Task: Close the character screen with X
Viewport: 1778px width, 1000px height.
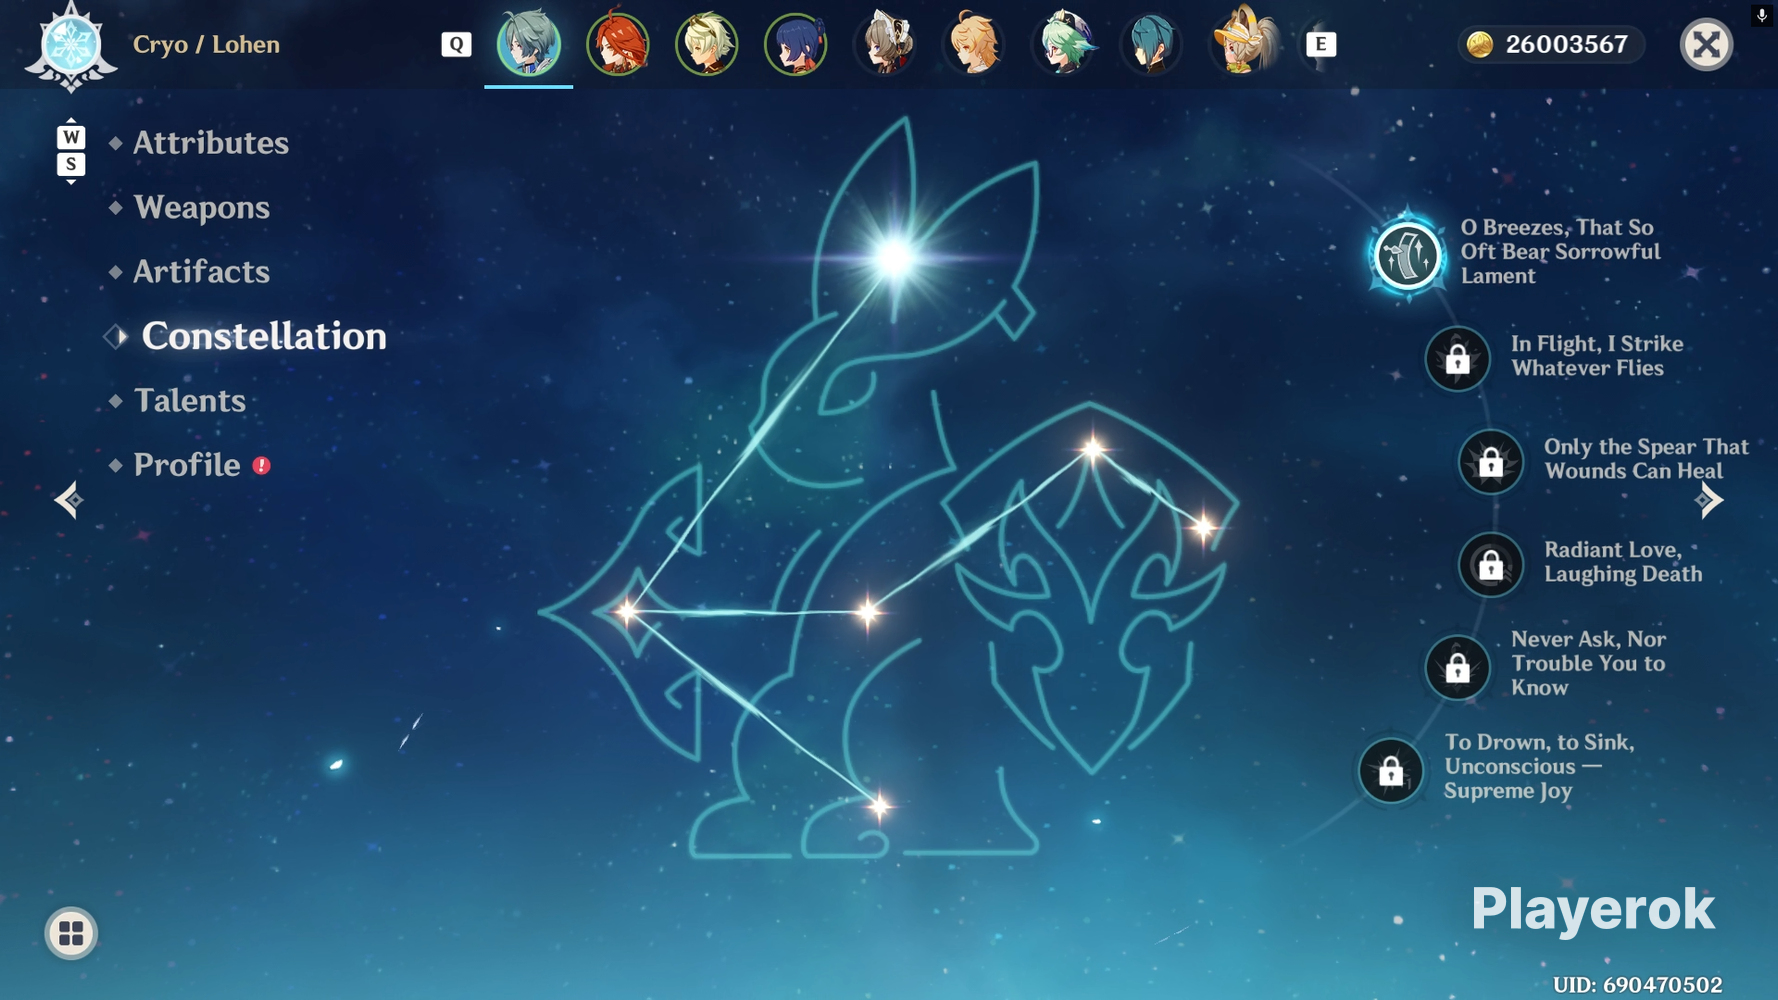Action: point(1706,44)
